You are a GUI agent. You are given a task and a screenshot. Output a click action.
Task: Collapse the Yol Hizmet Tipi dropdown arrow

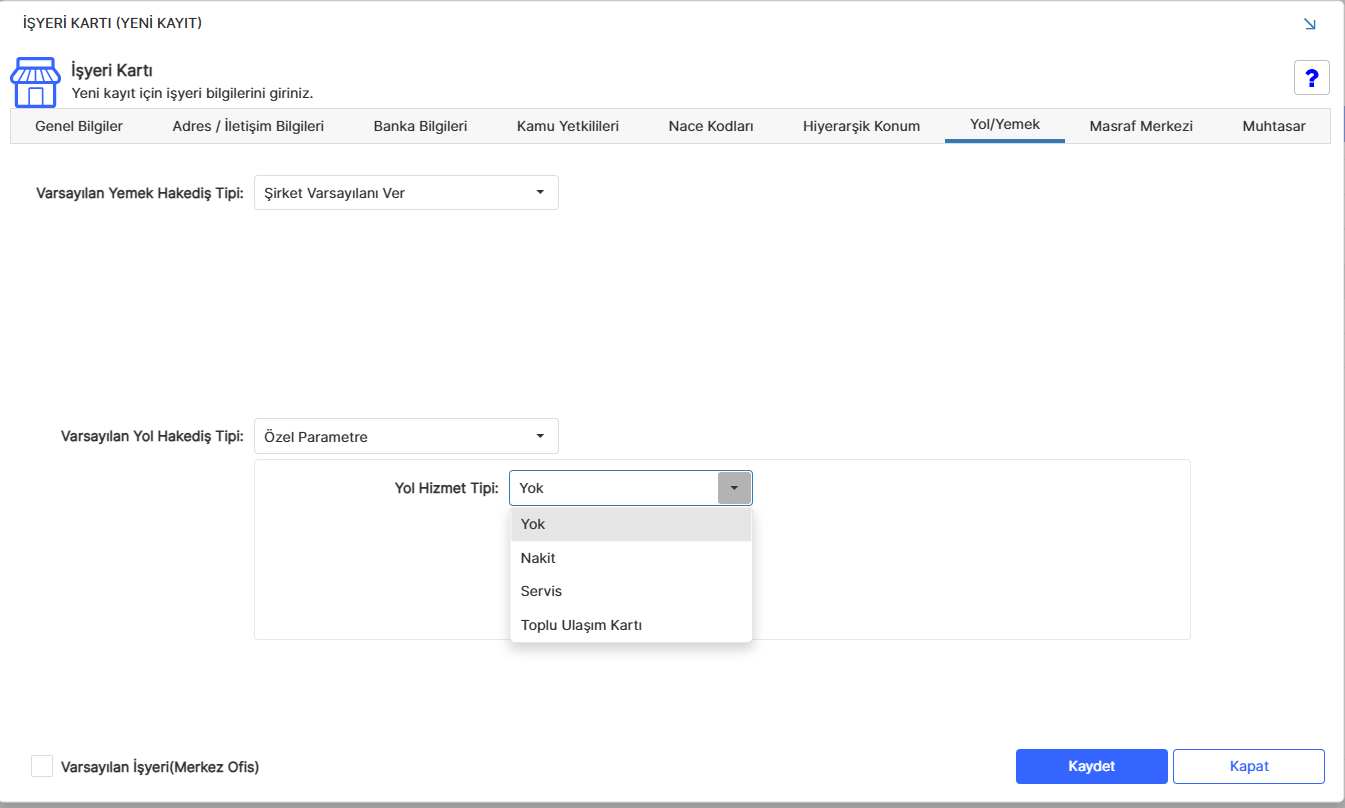click(734, 488)
